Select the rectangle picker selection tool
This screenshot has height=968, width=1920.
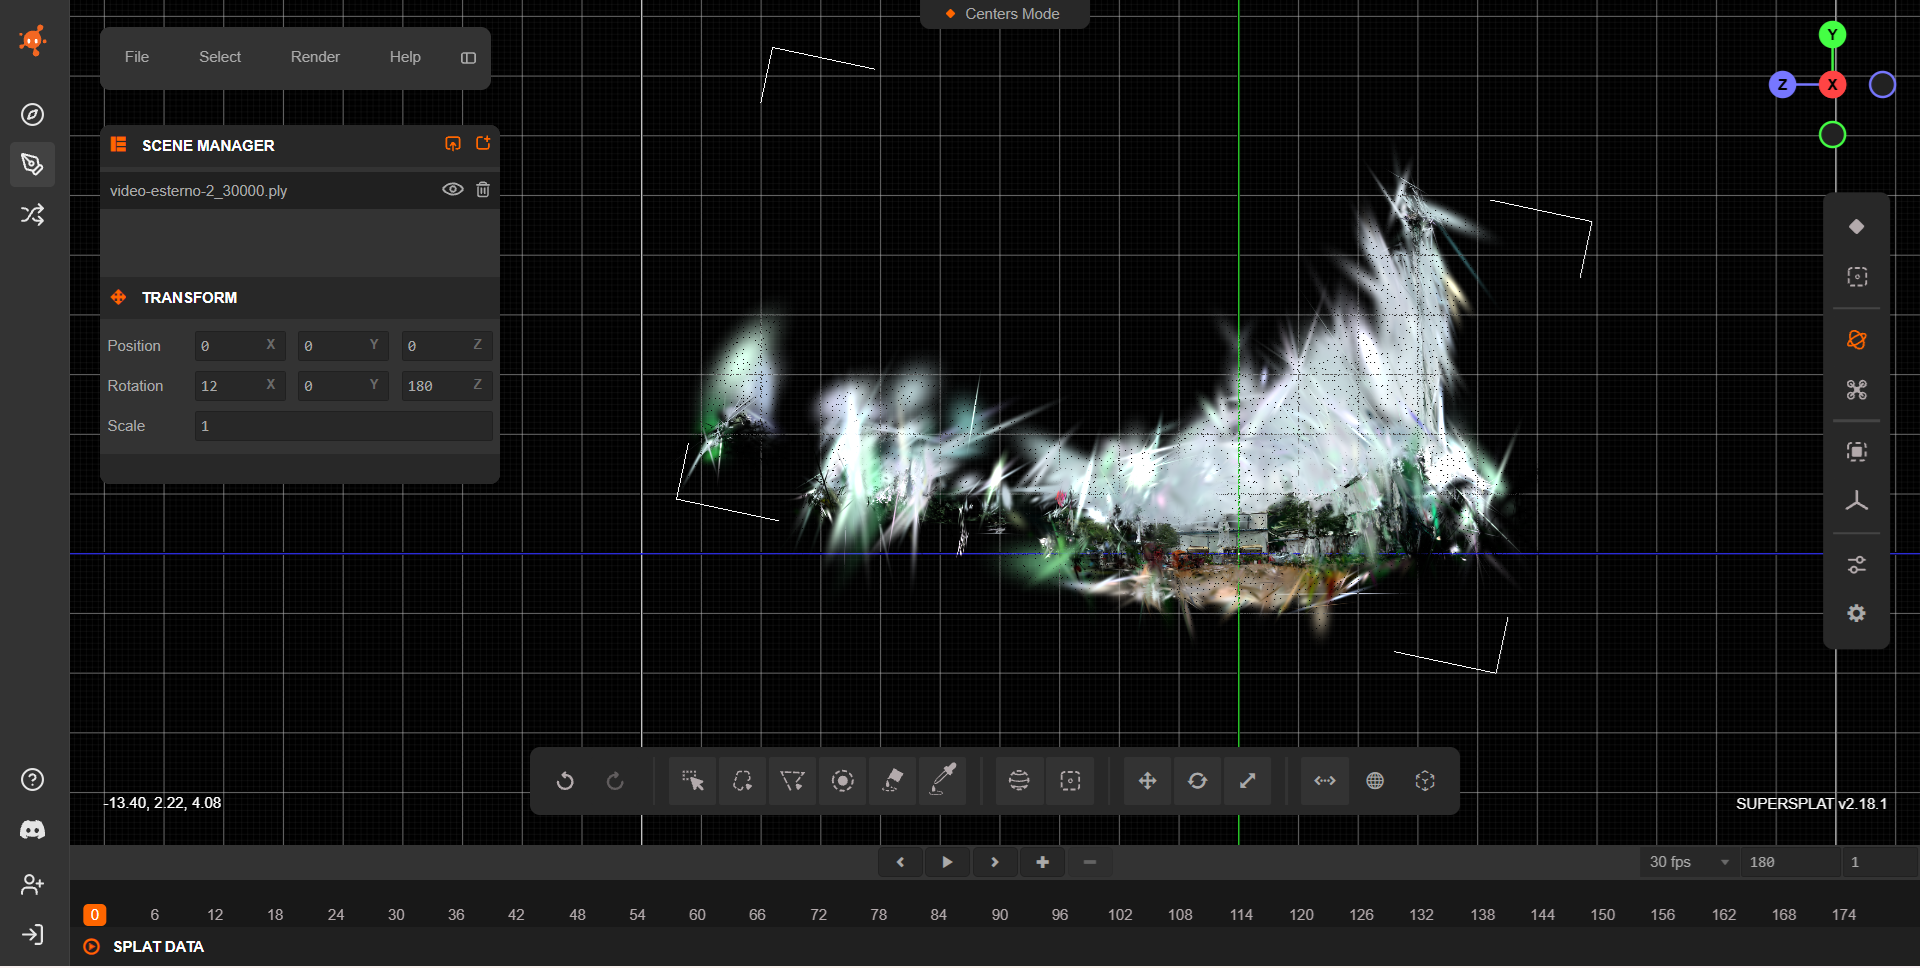(x=692, y=781)
